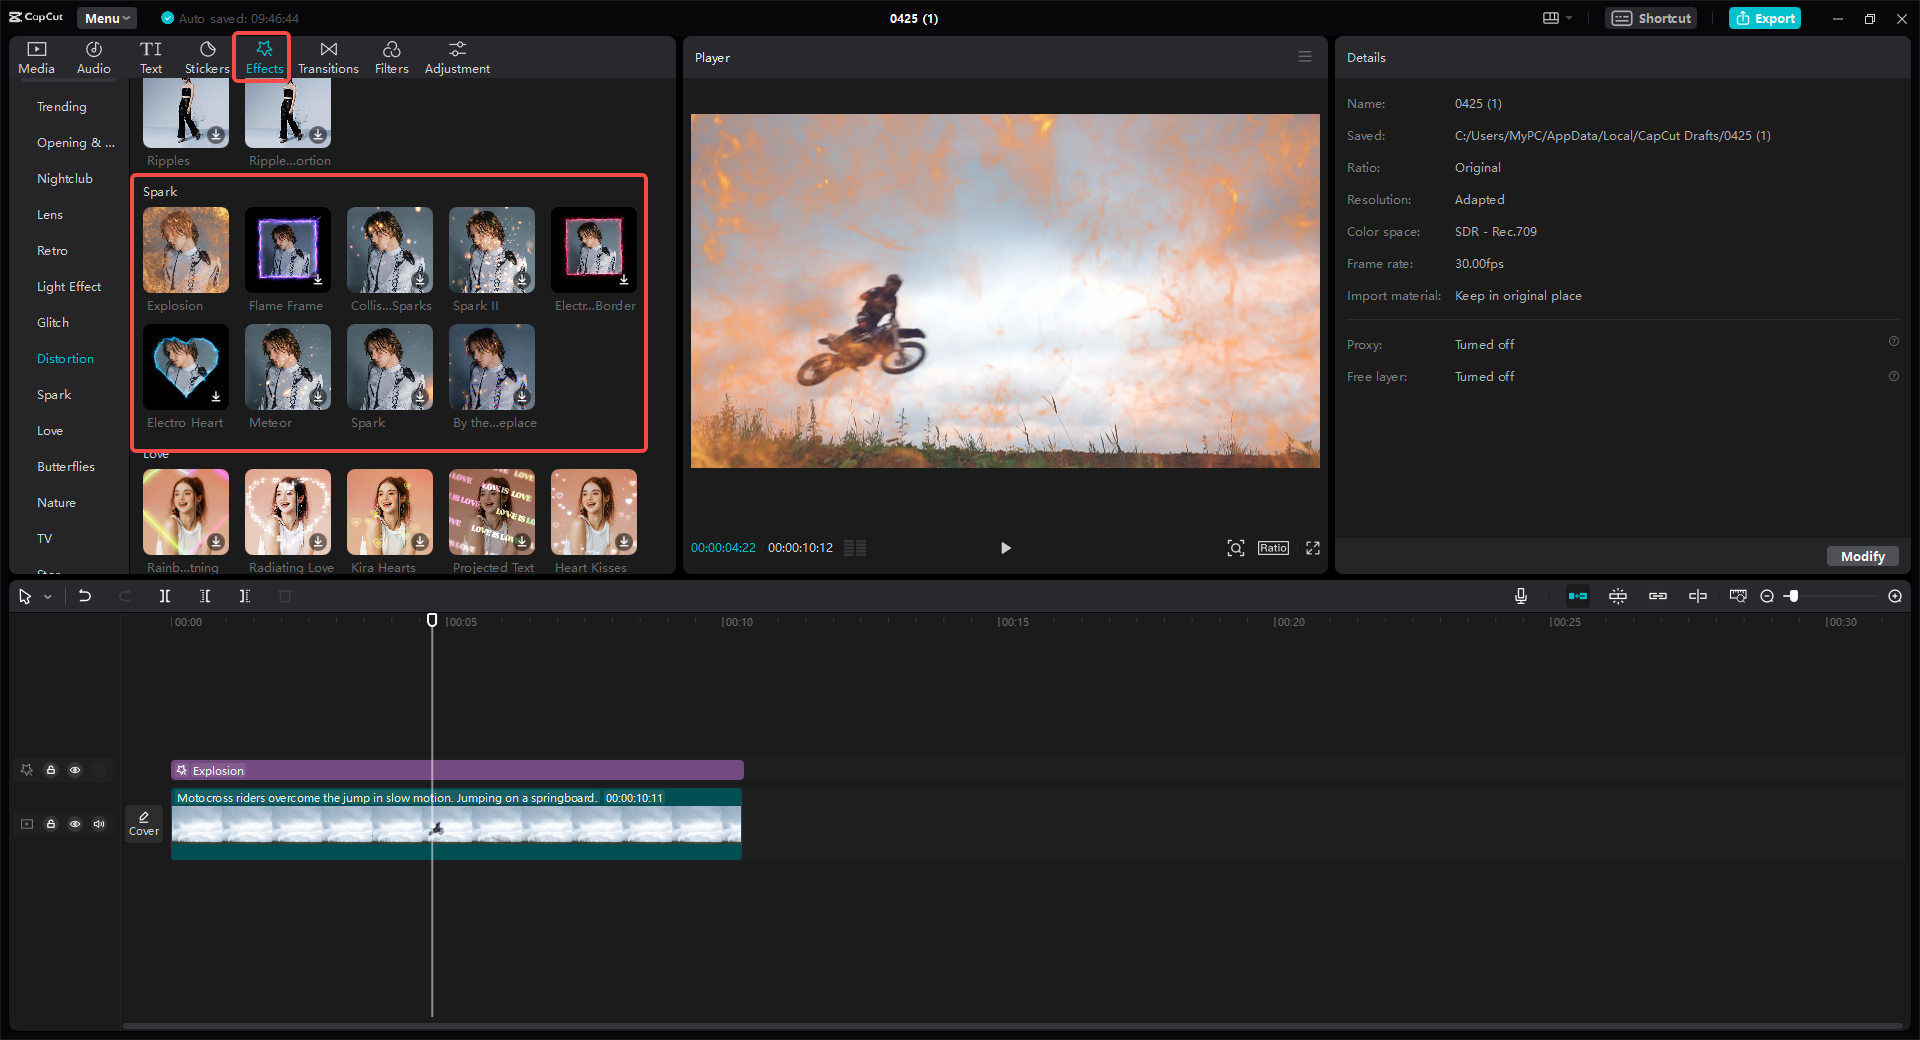Click the Split tool in the timeline toolbar
This screenshot has height=1040, width=1920.
pyautogui.click(x=165, y=596)
